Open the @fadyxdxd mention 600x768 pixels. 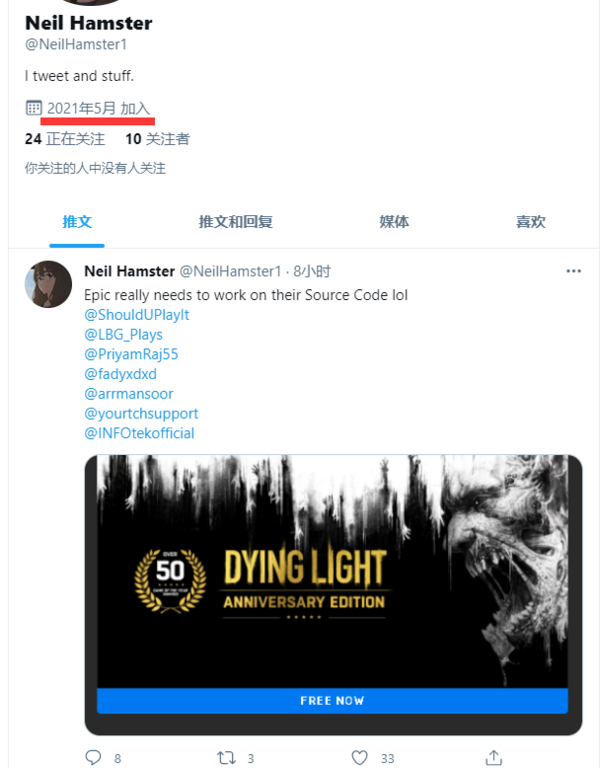120,374
